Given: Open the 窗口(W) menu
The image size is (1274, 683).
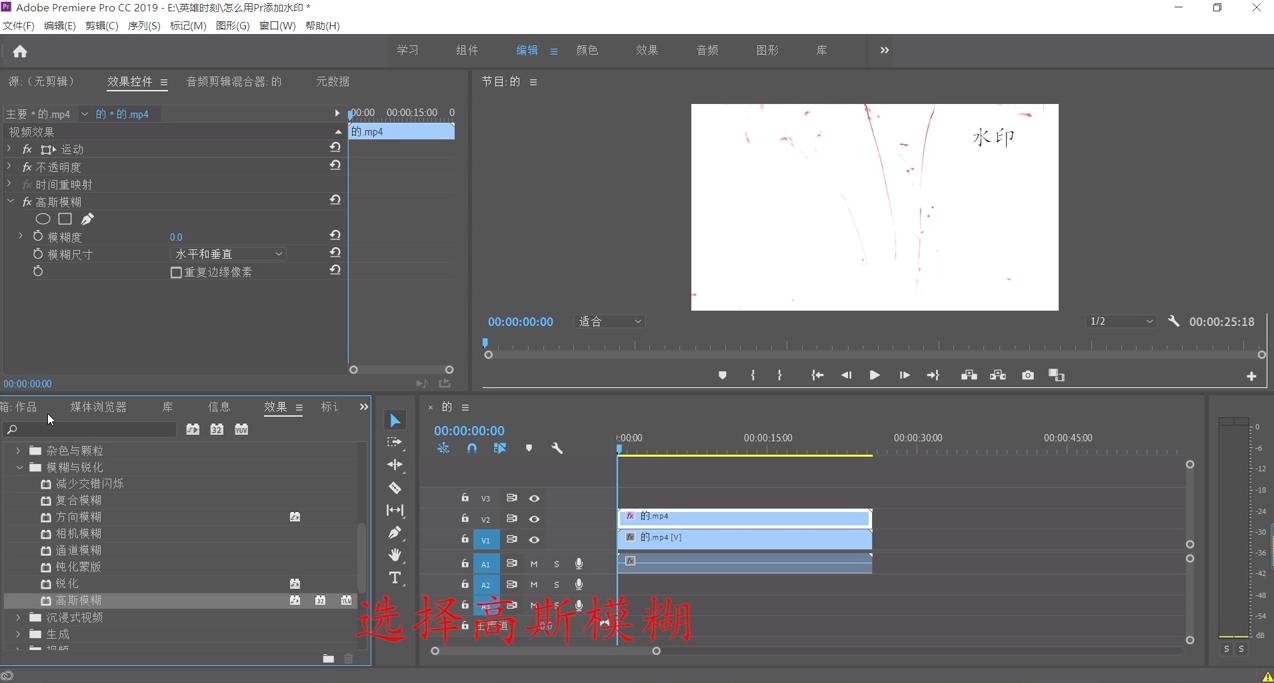Looking at the screenshot, I should [277, 26].
